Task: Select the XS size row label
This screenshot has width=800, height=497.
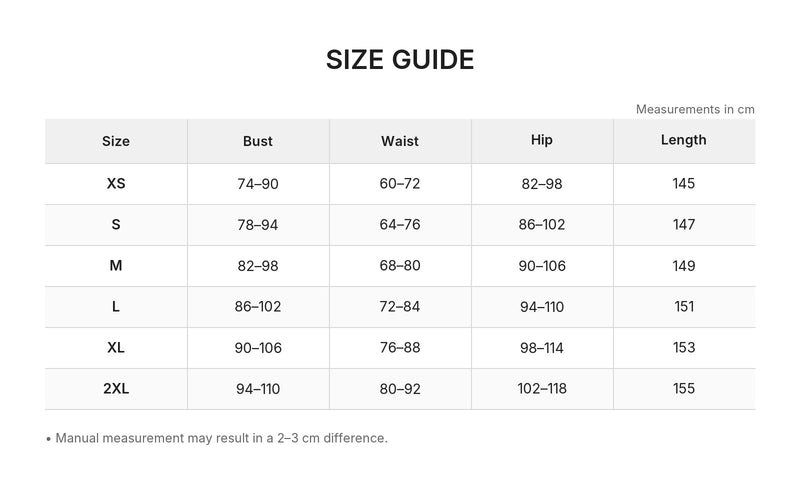Action: tap(116, 183)
